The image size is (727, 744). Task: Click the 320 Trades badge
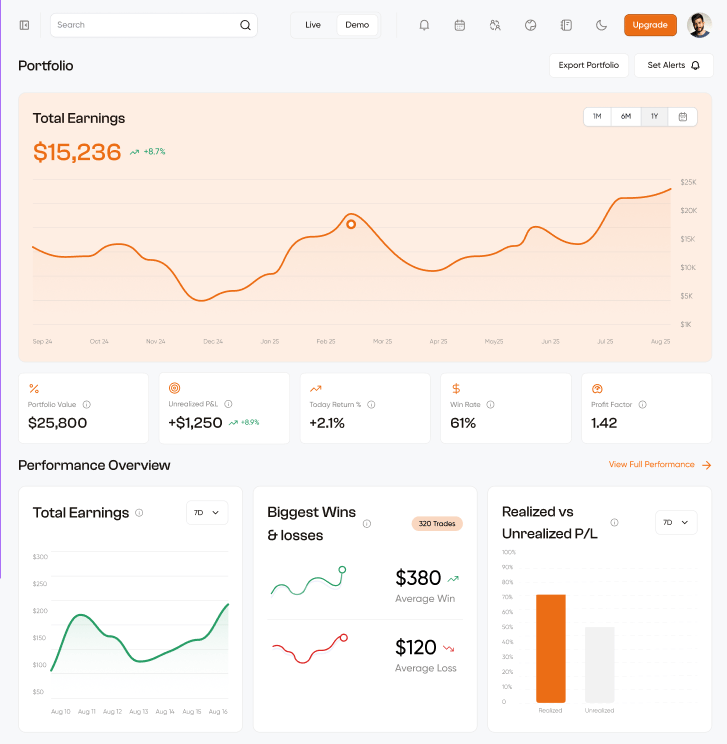[437, 524]
